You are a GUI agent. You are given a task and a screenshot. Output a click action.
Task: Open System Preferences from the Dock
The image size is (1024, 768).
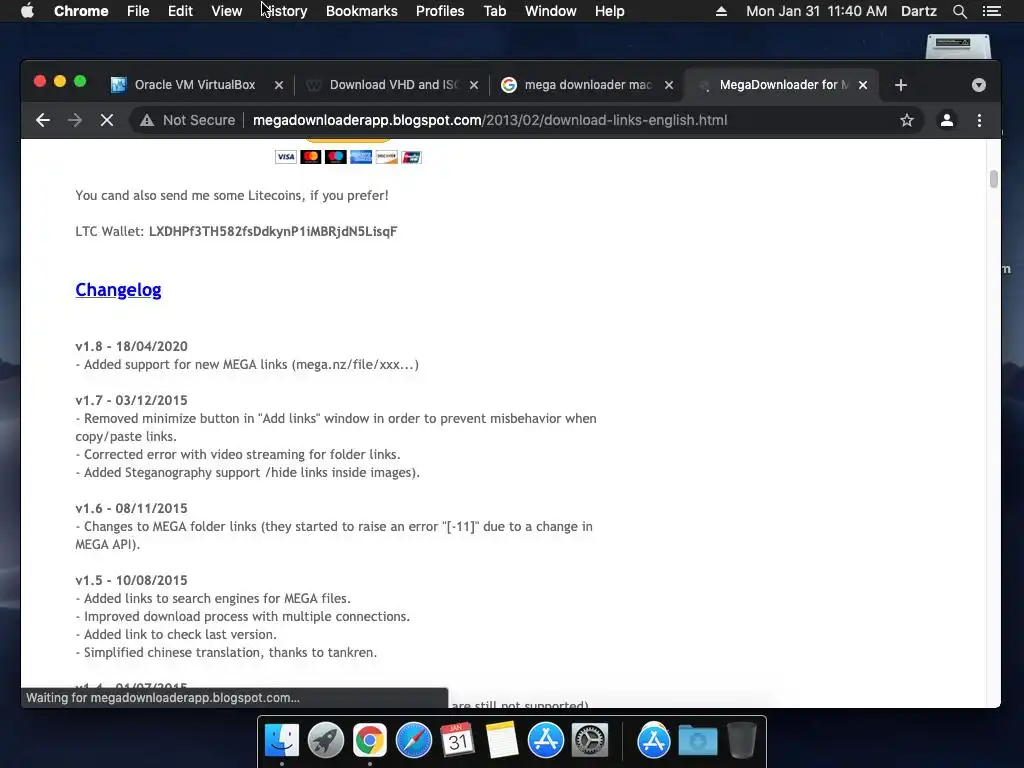pyautogui.click(x=590, y=741)
